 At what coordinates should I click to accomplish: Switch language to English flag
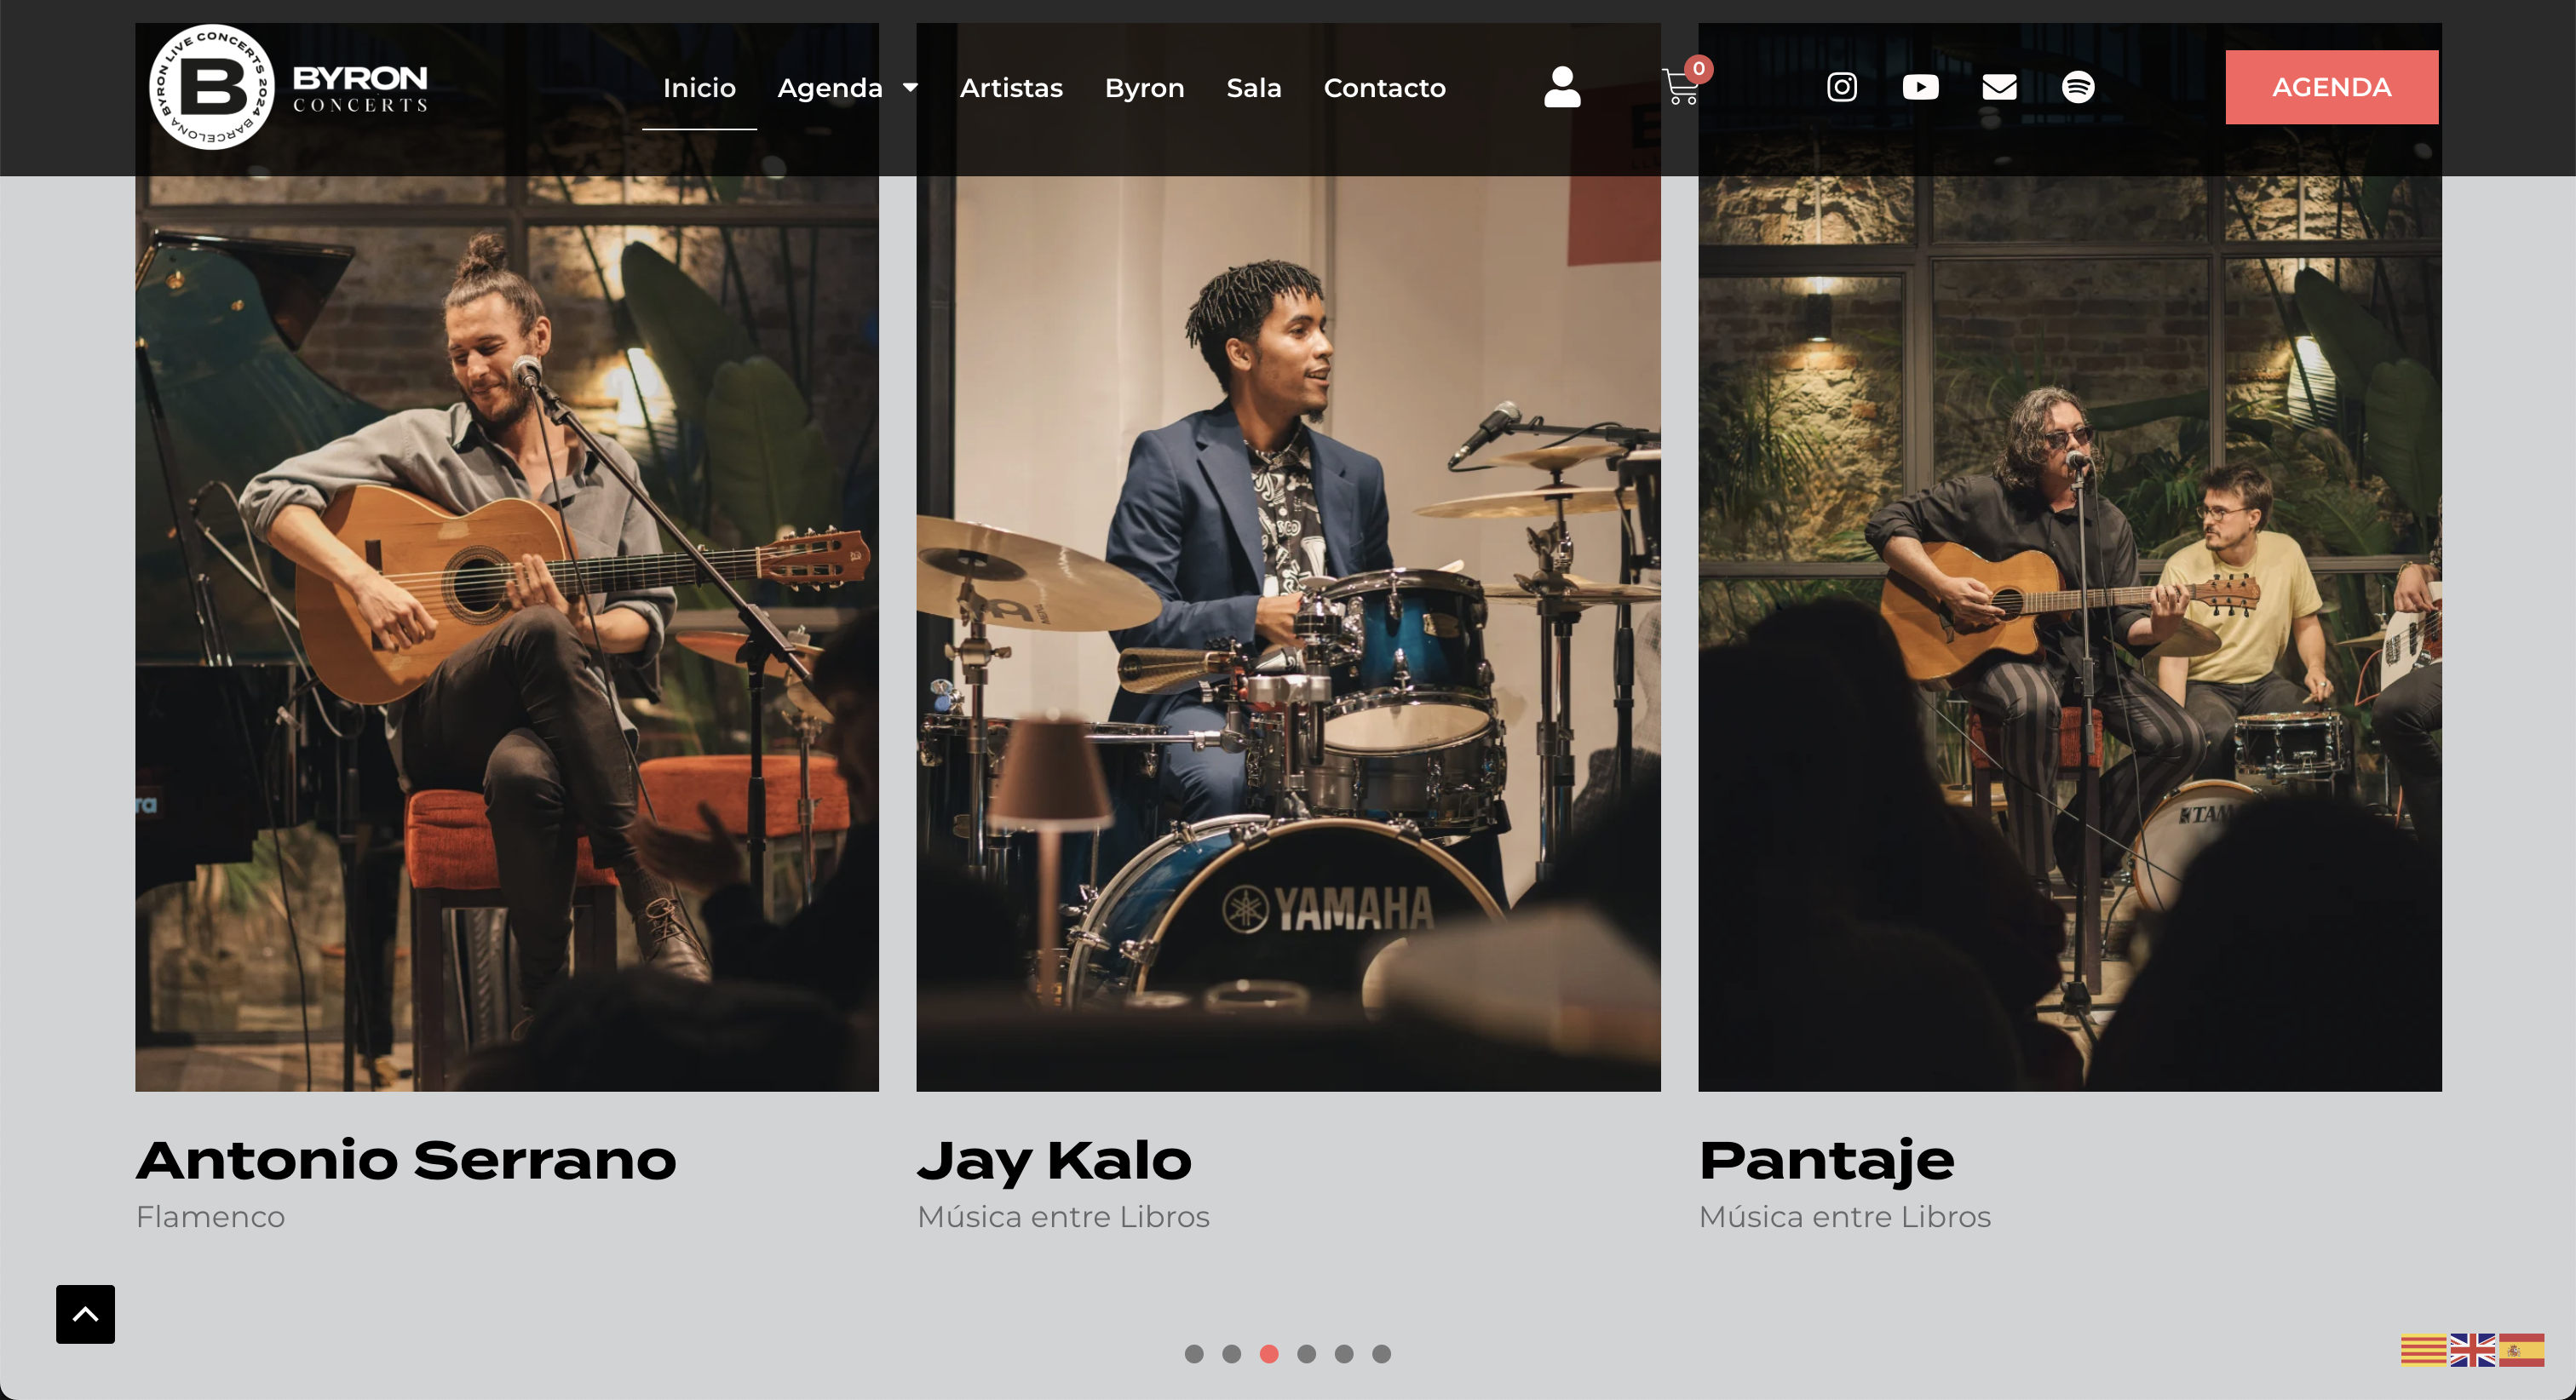pyautogui.click(x=2472, y=1349)
